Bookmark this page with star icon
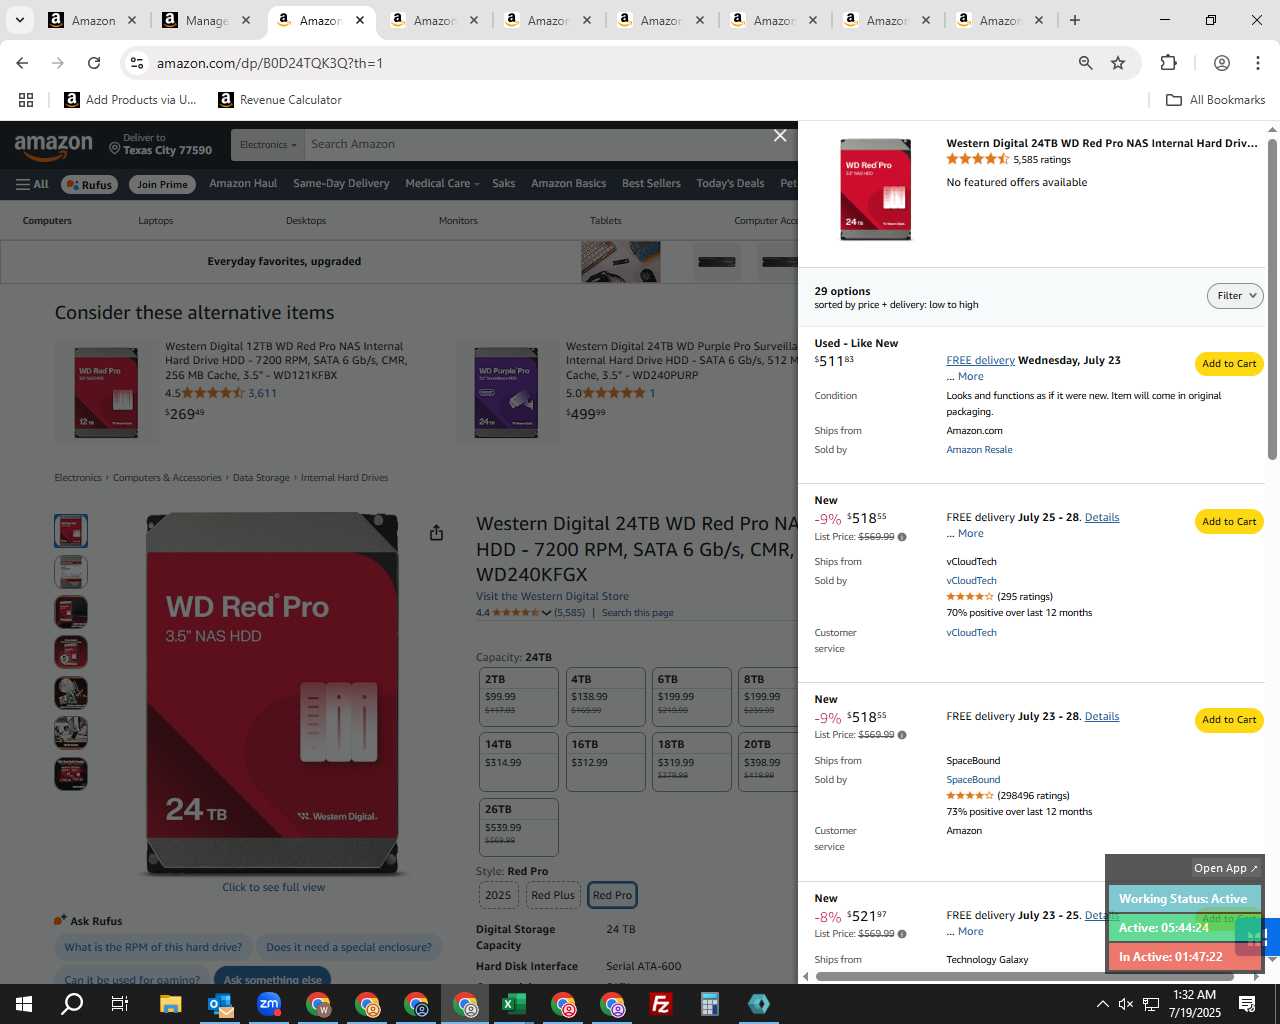This screenshot has height=1024, width=1280. [1118, 63]
